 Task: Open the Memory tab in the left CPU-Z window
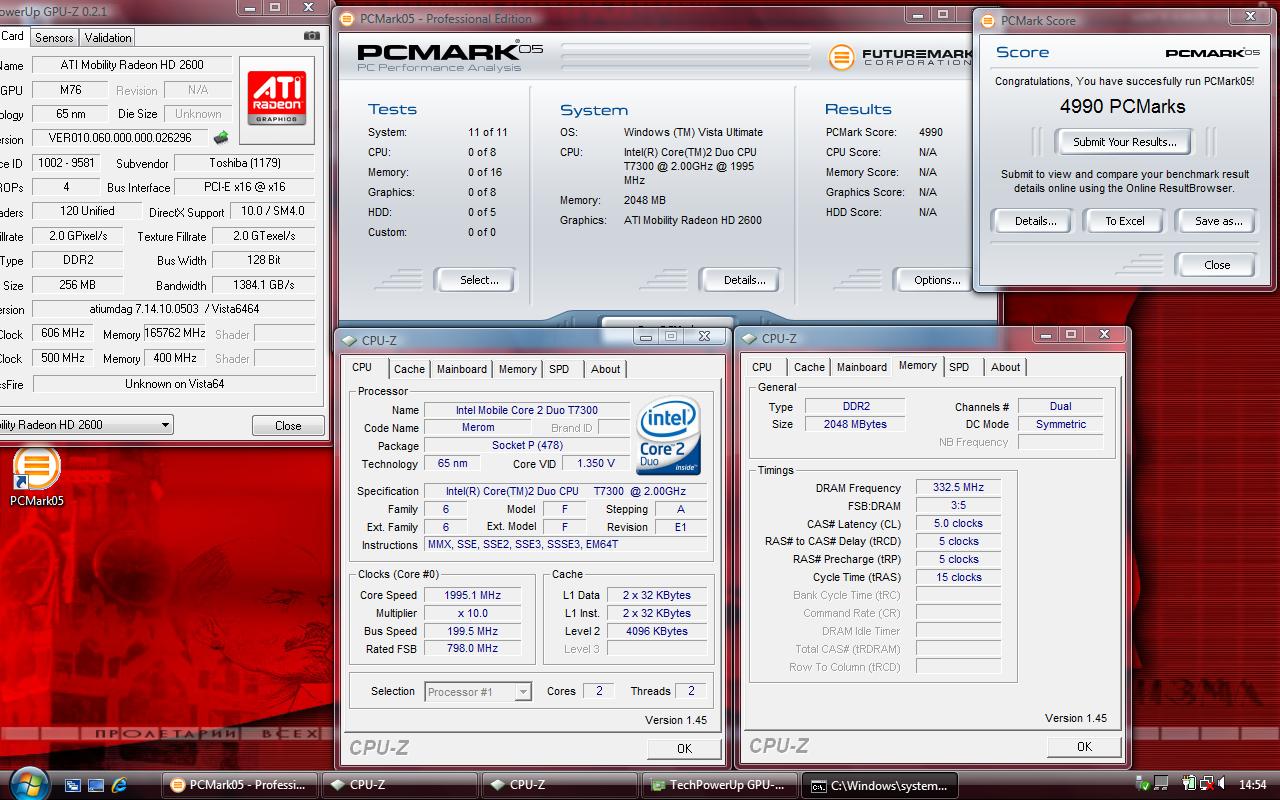coord(517,369)
